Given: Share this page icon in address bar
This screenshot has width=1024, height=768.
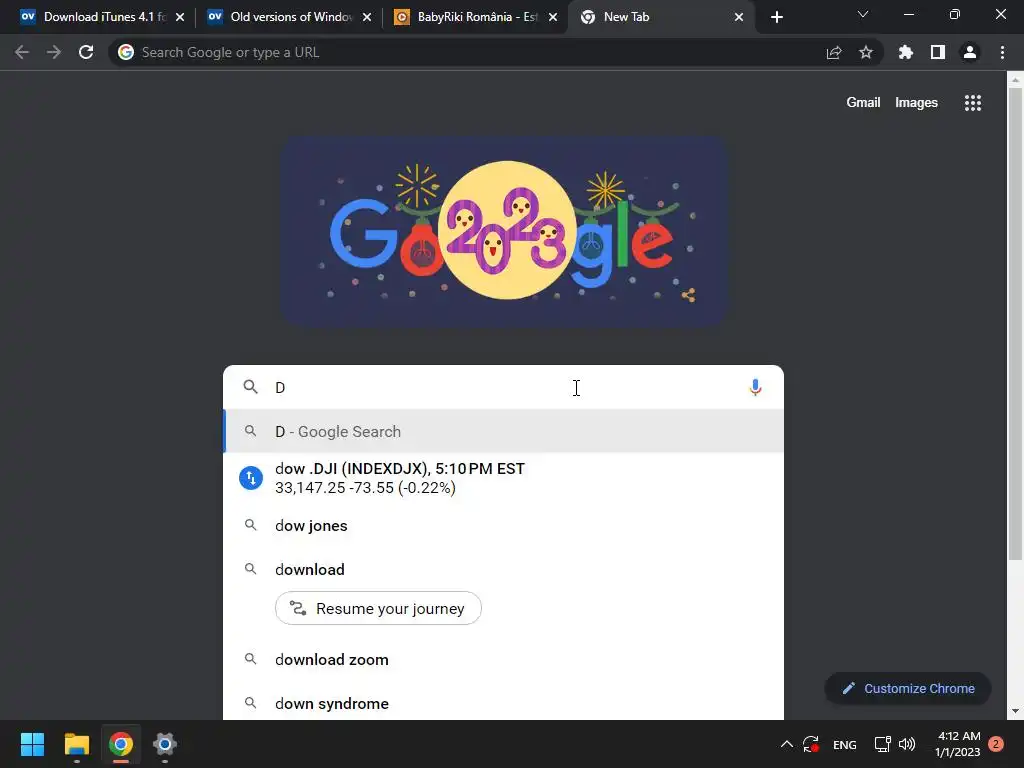Looking at the screenshot, I should pyautogui.click(x=834, y=53).
